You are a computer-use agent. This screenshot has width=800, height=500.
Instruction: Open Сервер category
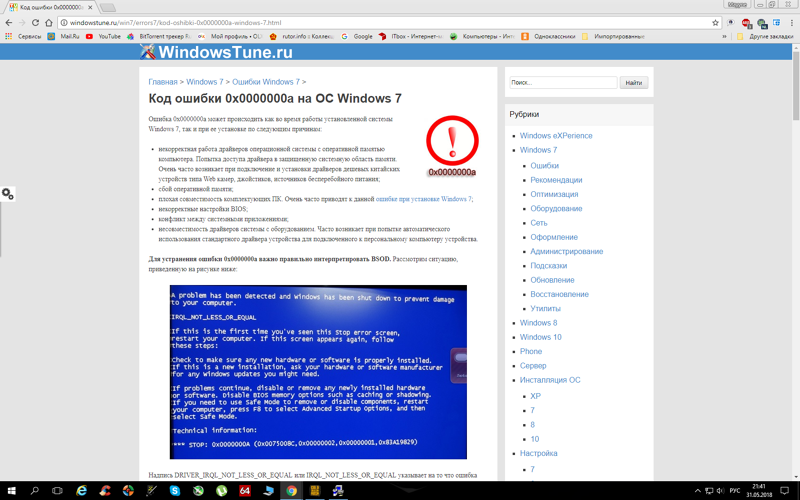(533, 365)
